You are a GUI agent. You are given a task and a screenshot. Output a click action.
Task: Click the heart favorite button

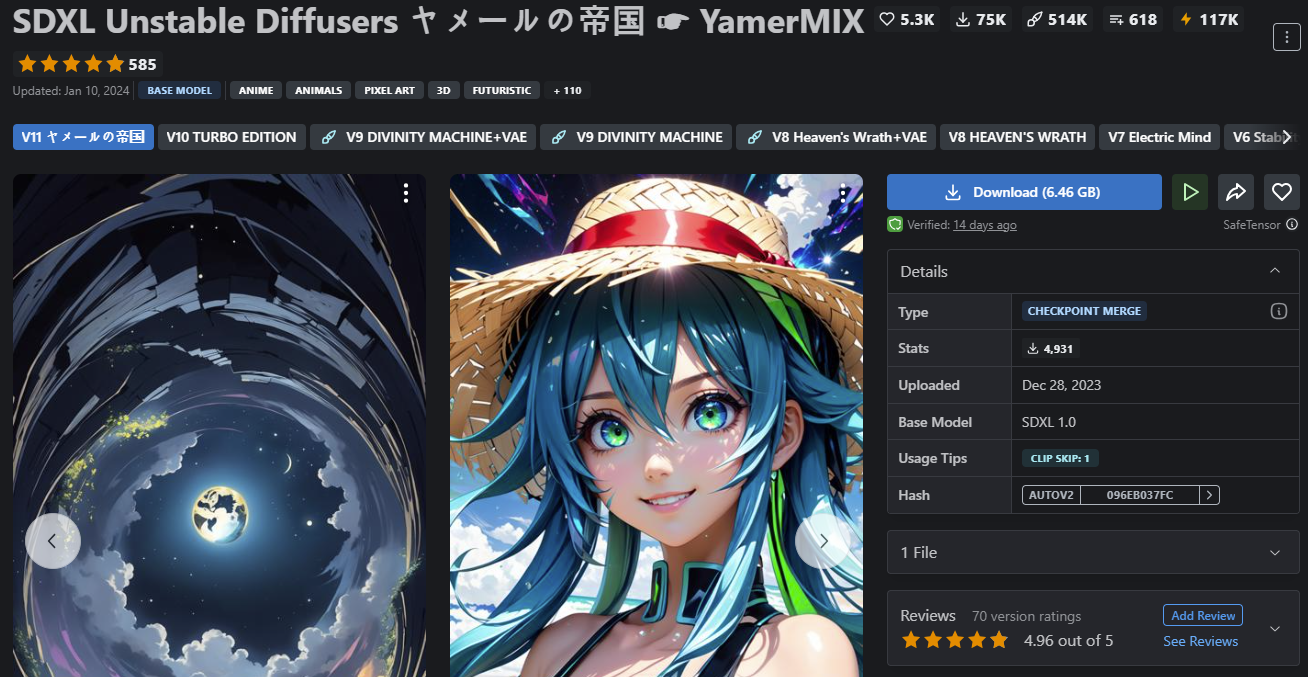click(1282, 192)
